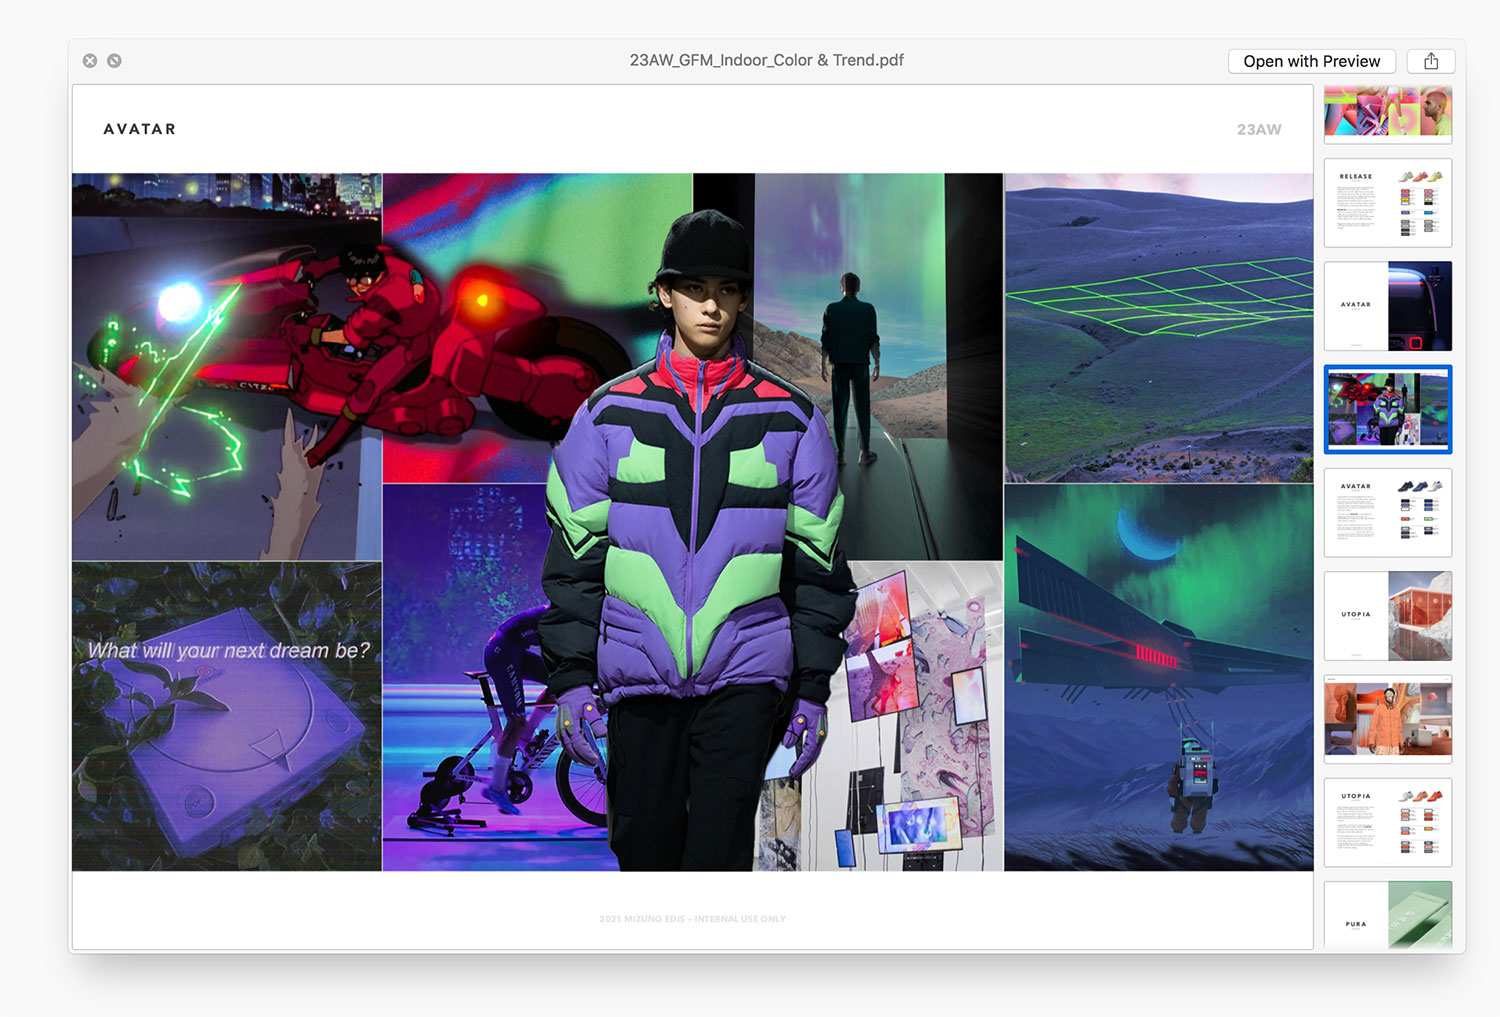Viewport: 1500px width, 1017px height.
Task: Click the purple game console image
Action: [227, 717]
